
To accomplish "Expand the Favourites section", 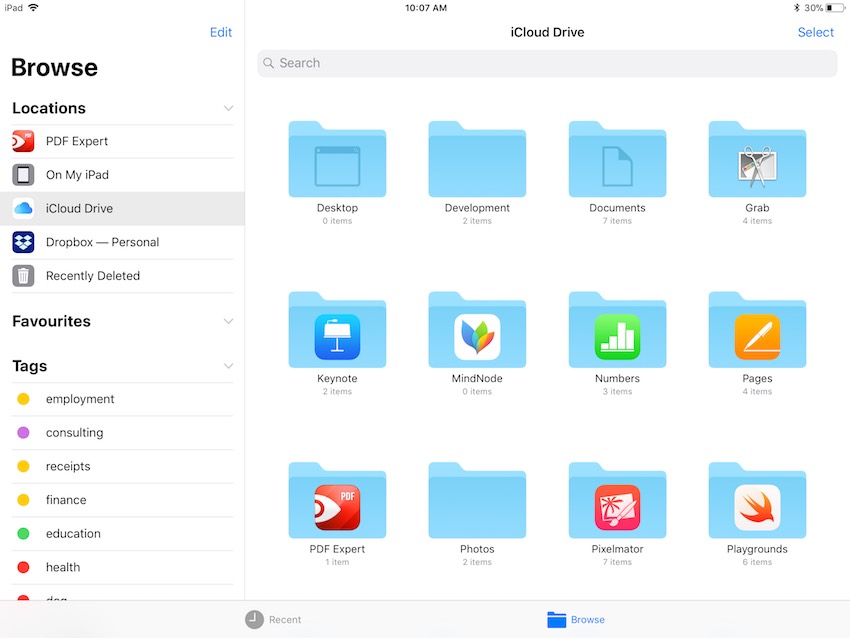I will [x=228, y=321].
